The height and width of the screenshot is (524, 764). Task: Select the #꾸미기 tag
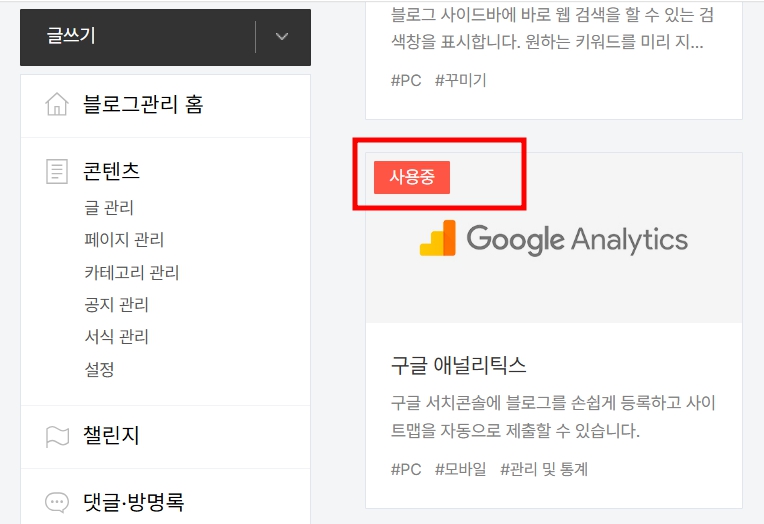tap(460, 80)
